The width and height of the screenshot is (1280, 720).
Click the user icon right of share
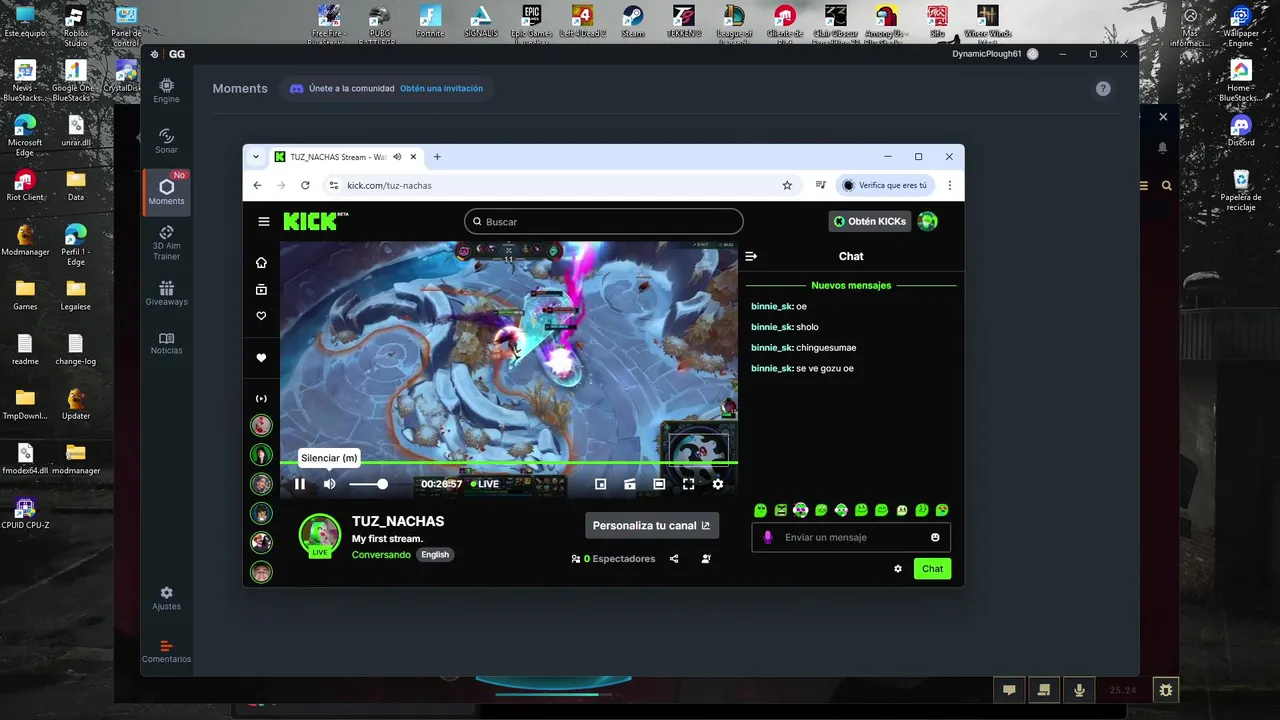[706, 559]
